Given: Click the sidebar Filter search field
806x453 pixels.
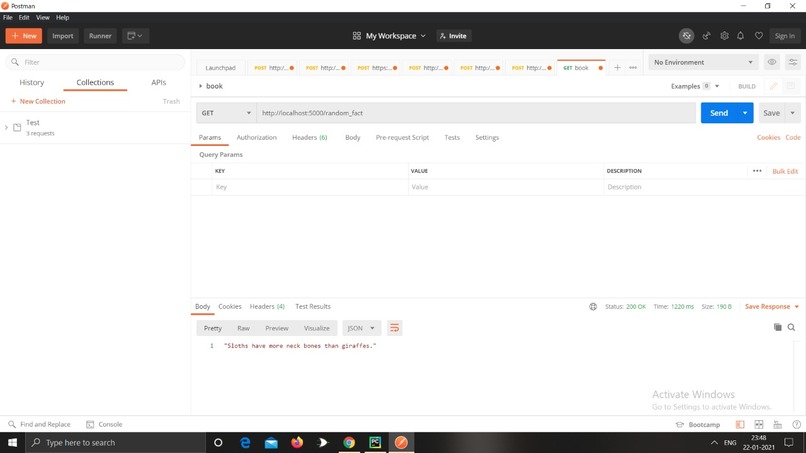Looking at the screenshot, I should pyautogui.click(x=95, y=62).
